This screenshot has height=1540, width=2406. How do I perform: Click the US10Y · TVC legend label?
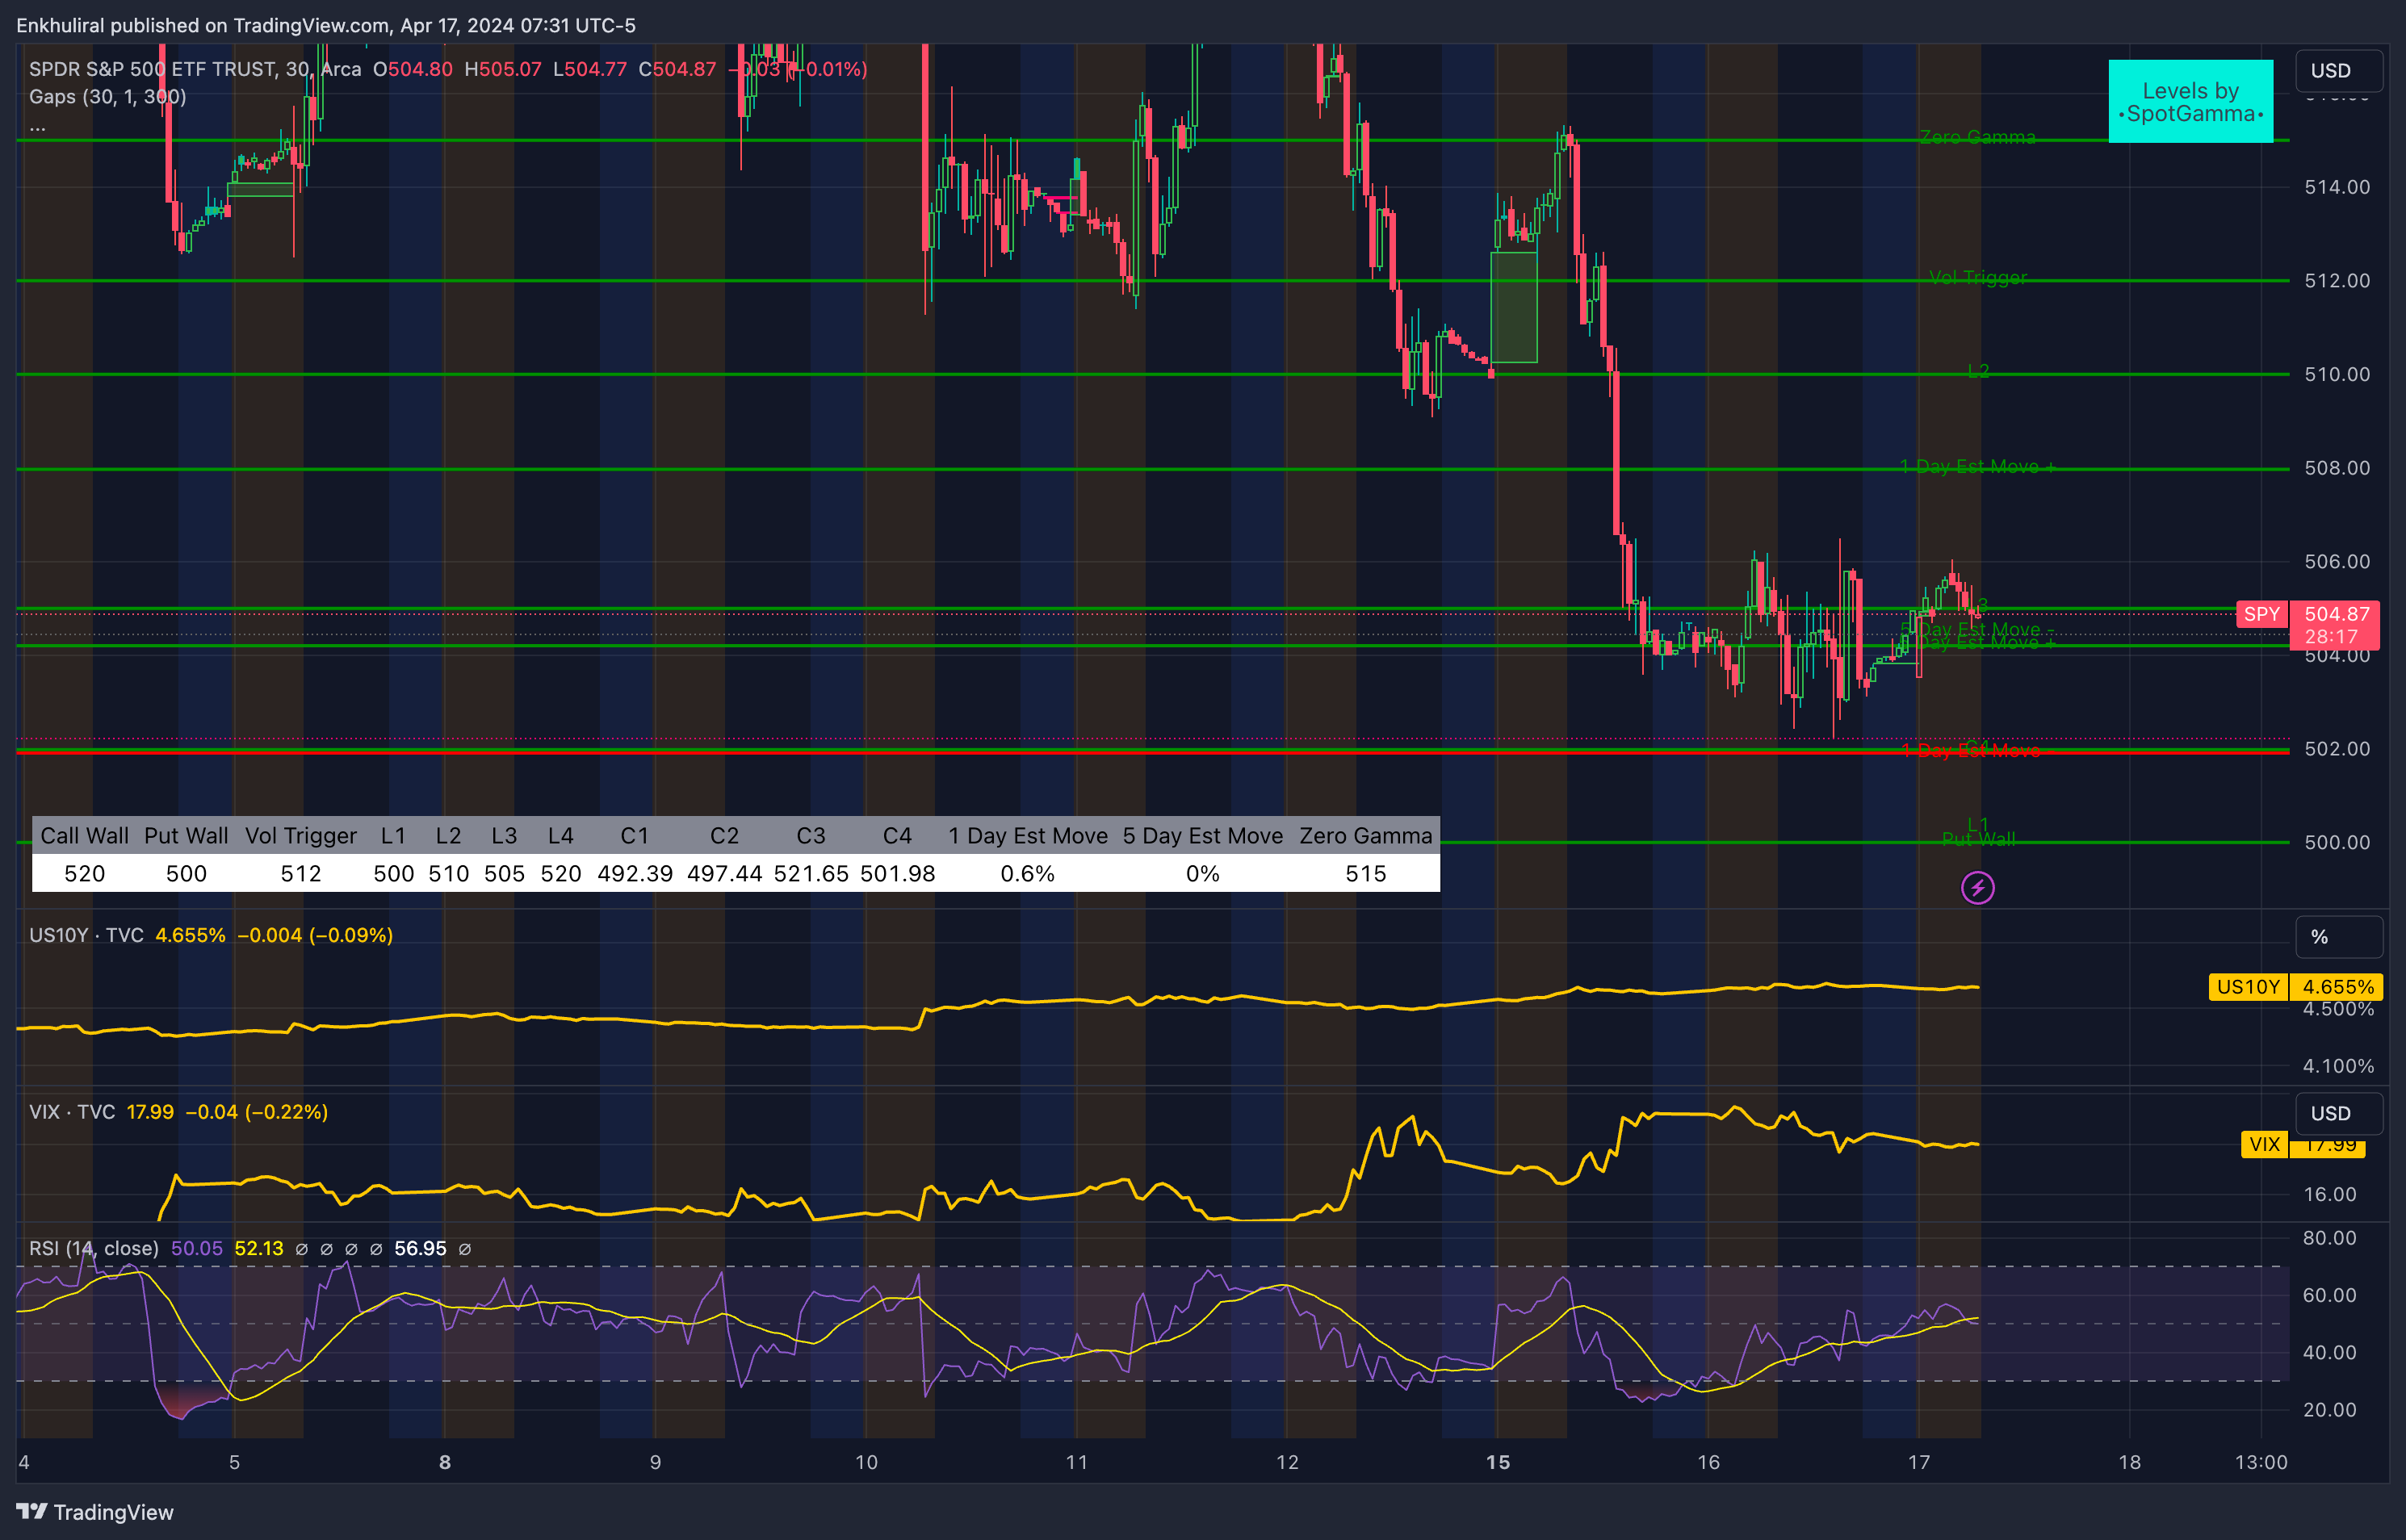[x=86, y=935]
